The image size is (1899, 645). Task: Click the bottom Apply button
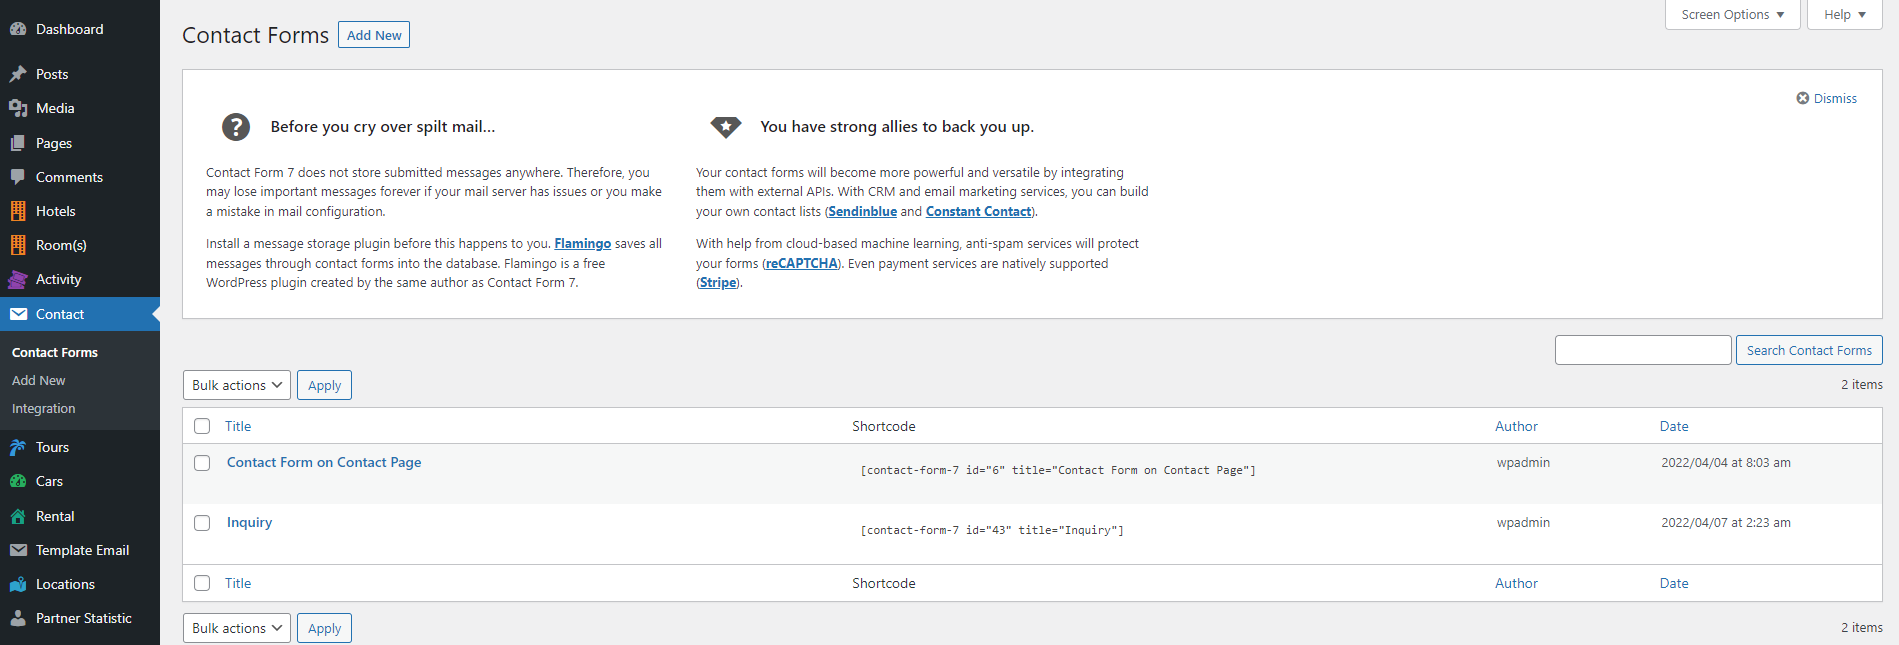324,628
